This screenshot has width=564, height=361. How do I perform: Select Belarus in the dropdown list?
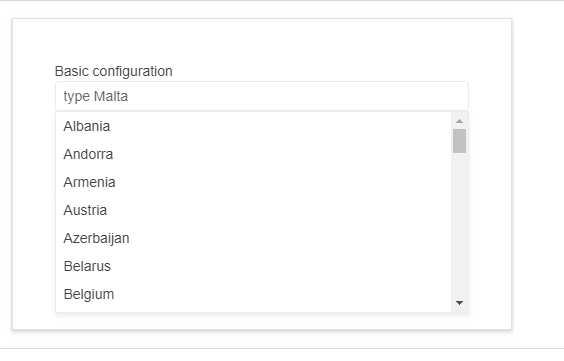click(x=87, y=266)
